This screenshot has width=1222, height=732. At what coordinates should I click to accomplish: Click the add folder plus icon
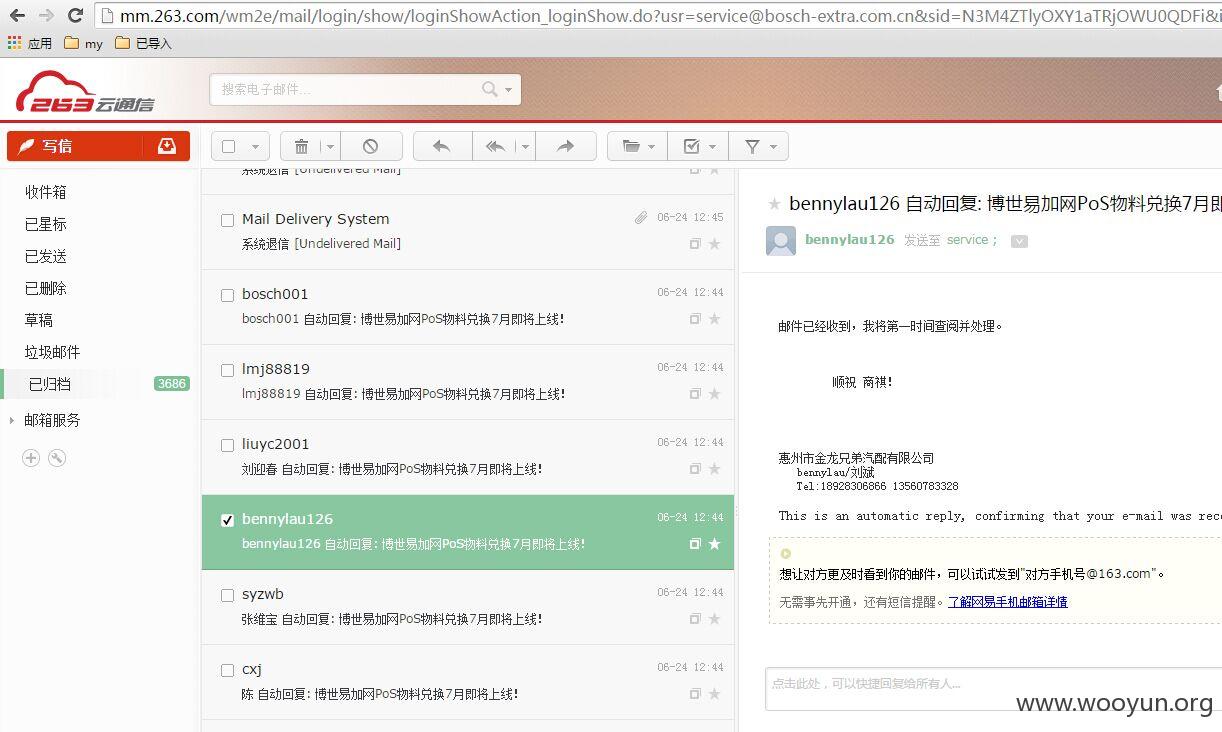(31, 458)
